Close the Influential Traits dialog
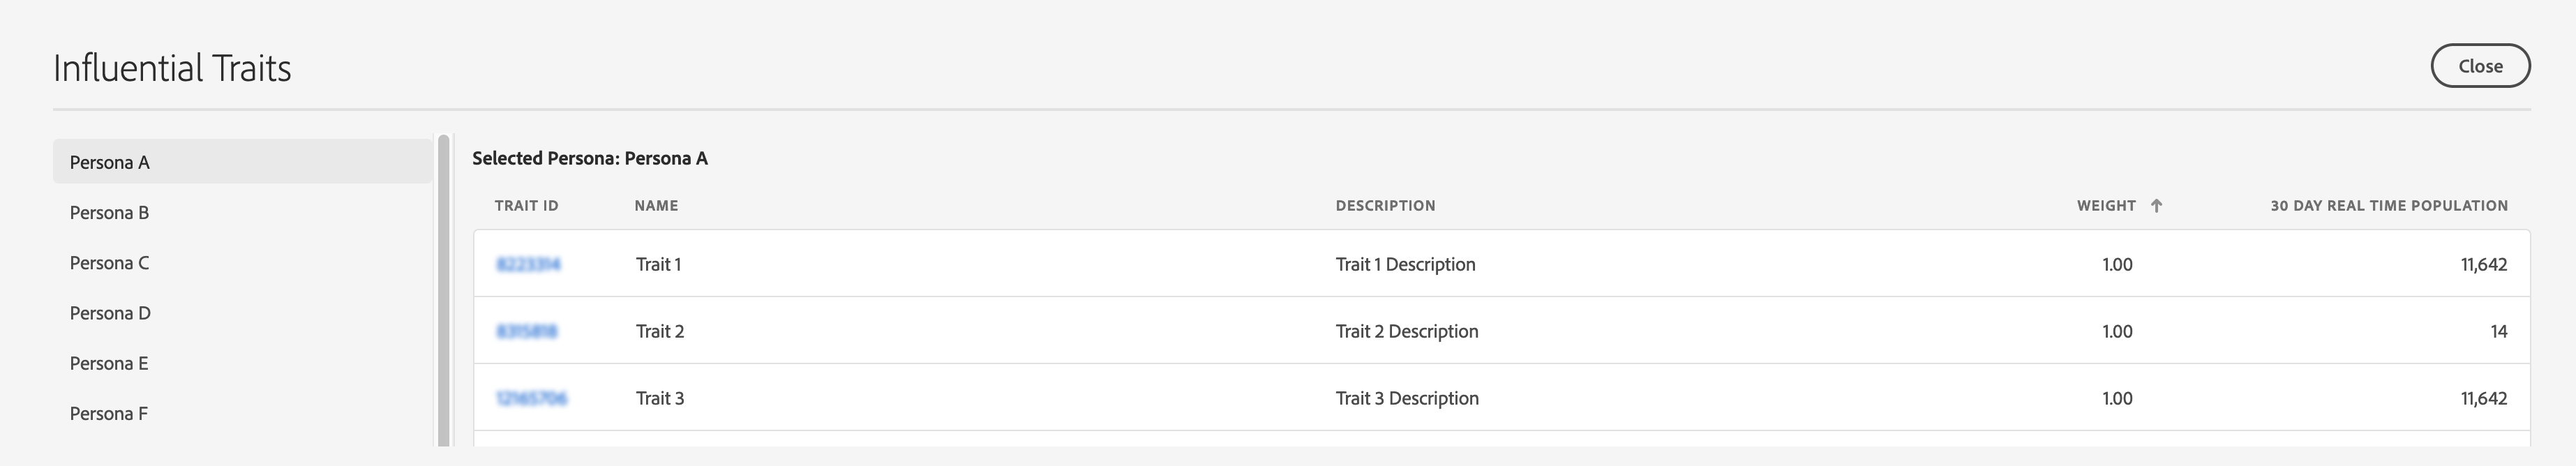This screenshot has width=2576, height=466. pos(2480,66)
